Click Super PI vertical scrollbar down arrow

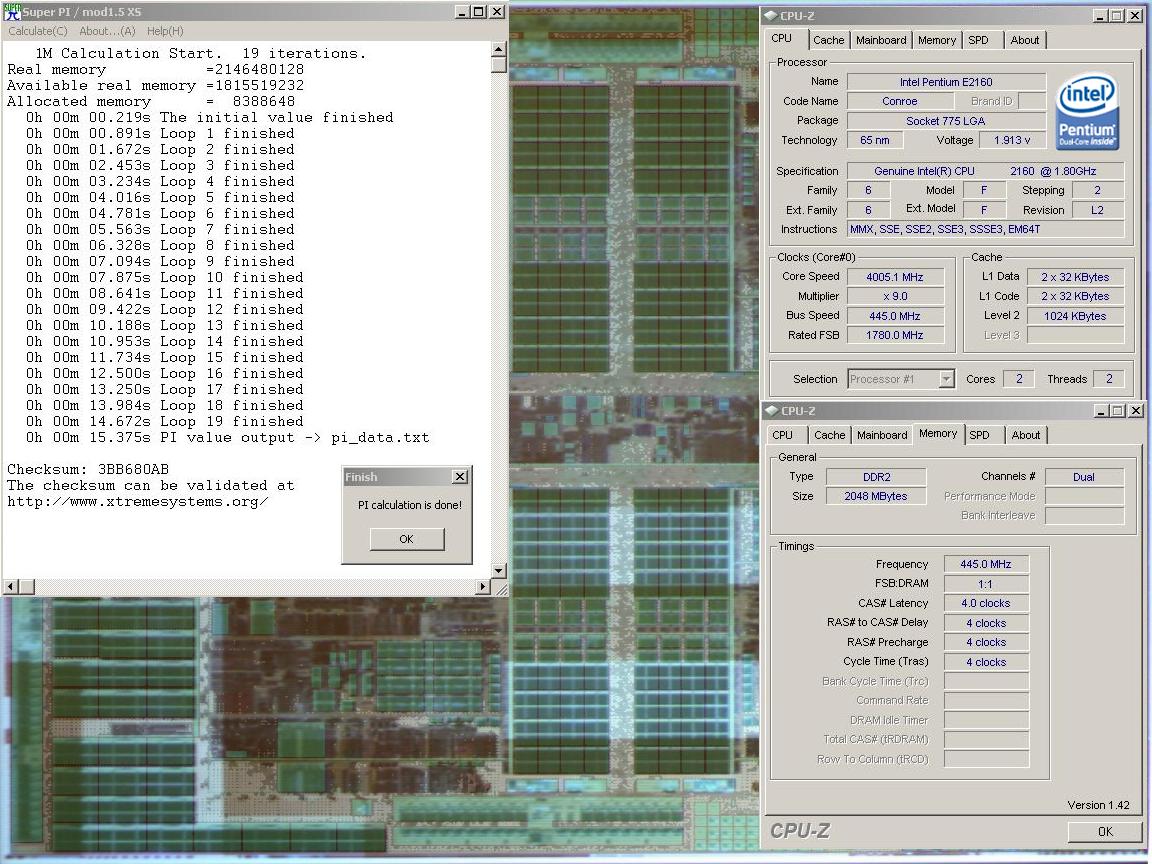[498, 571]
